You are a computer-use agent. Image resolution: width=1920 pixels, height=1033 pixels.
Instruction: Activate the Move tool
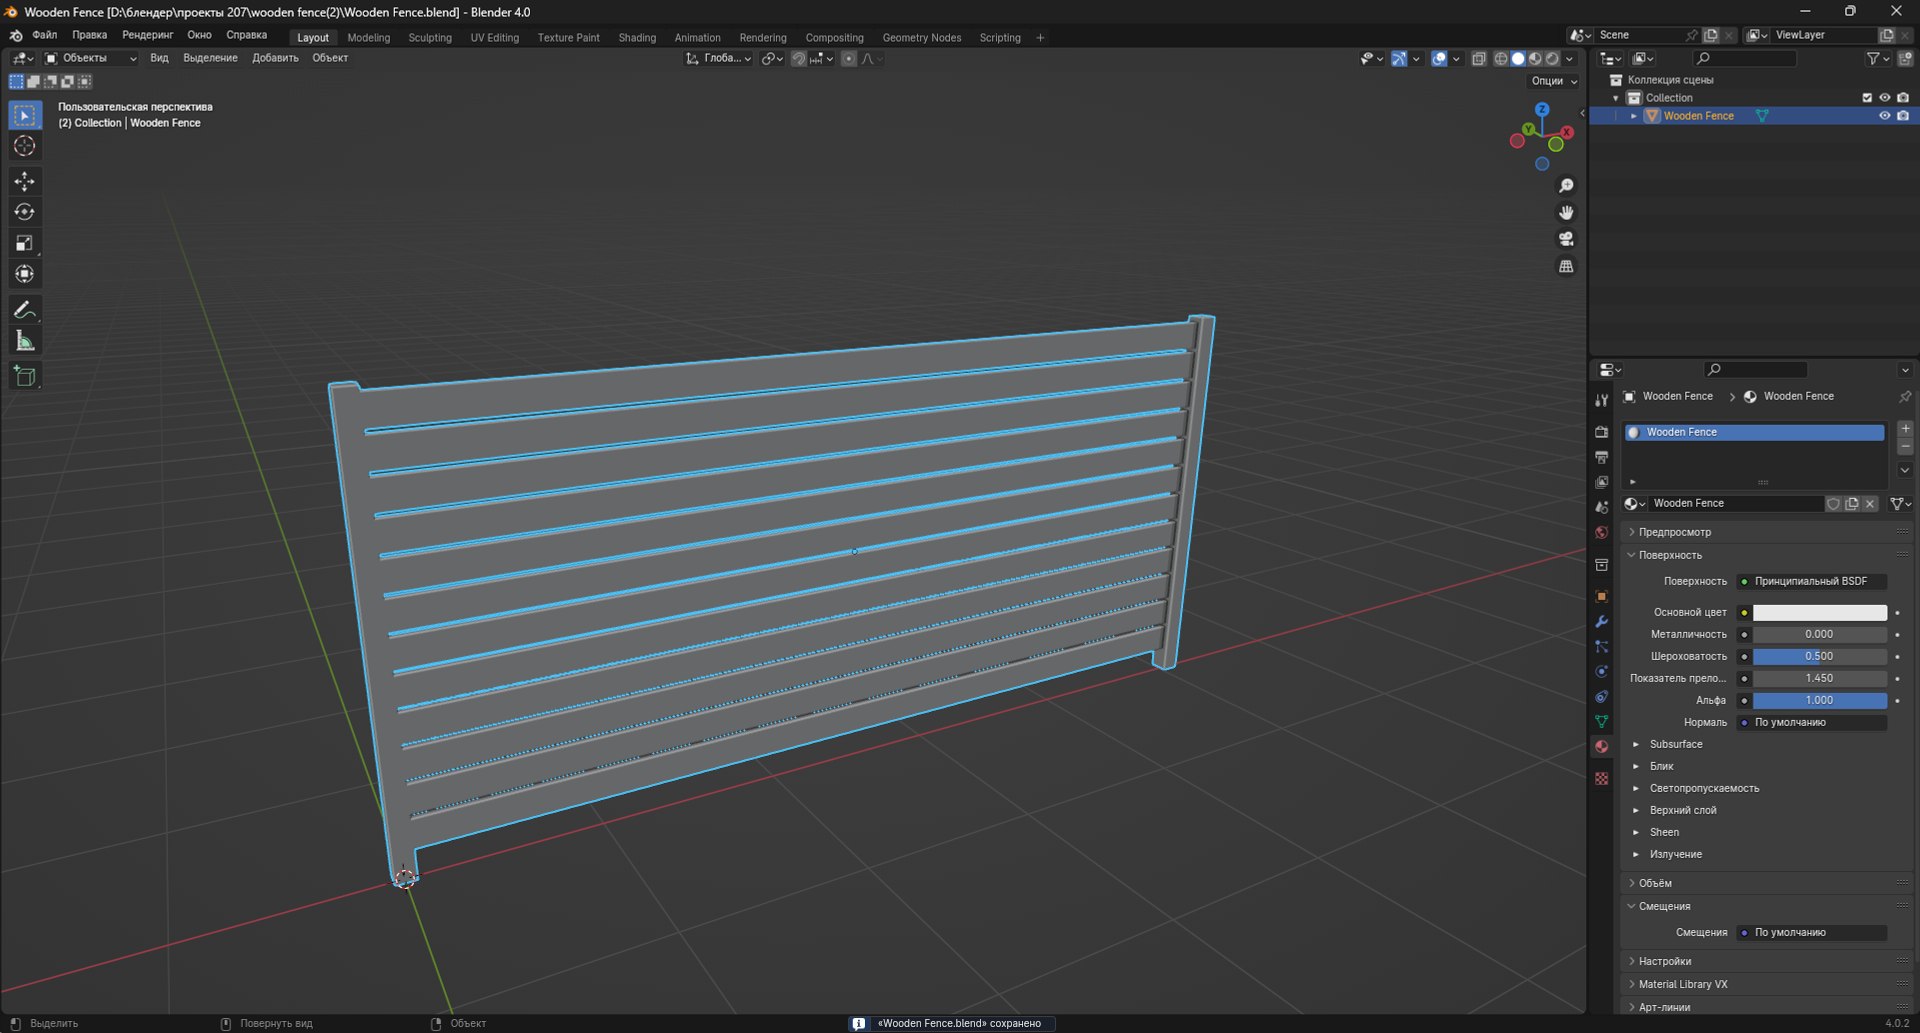click(25, 181)
